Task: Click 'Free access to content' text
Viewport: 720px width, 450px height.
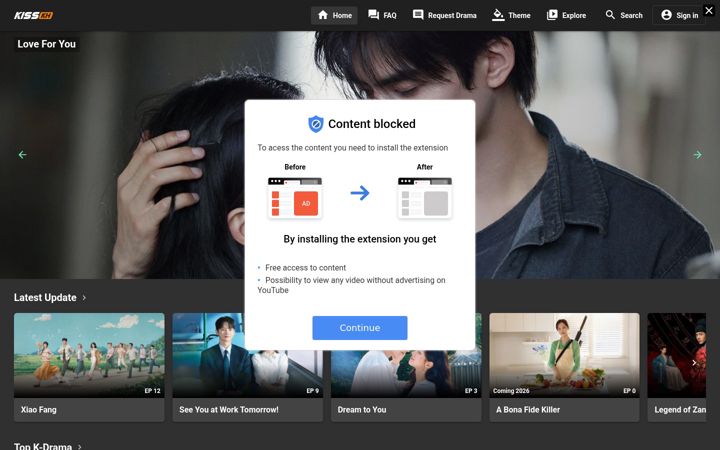Action: pos(305,268)
